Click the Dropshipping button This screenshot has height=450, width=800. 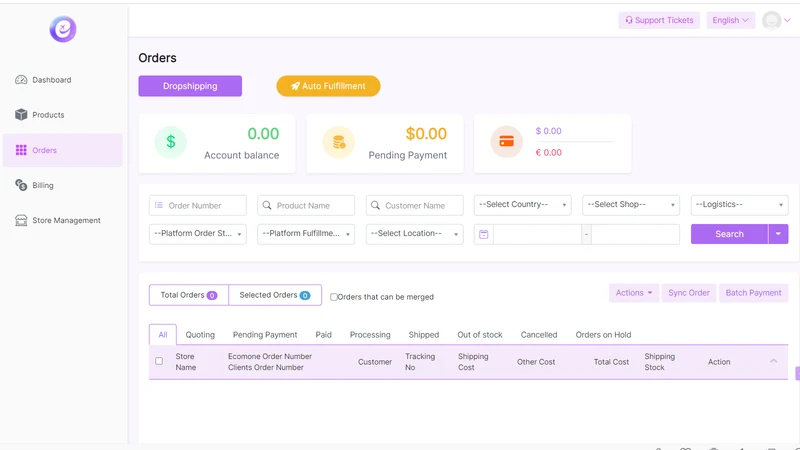click(190, 86)
